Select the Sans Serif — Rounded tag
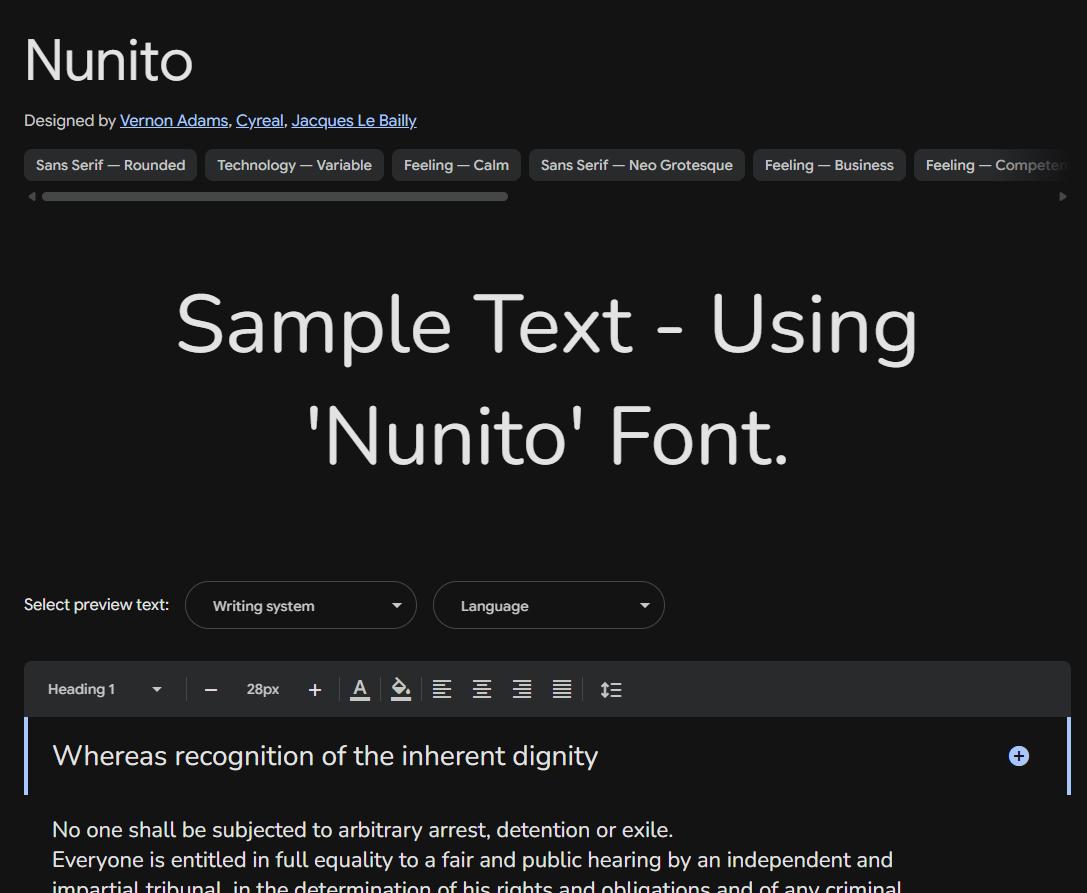 coord(110,165)
